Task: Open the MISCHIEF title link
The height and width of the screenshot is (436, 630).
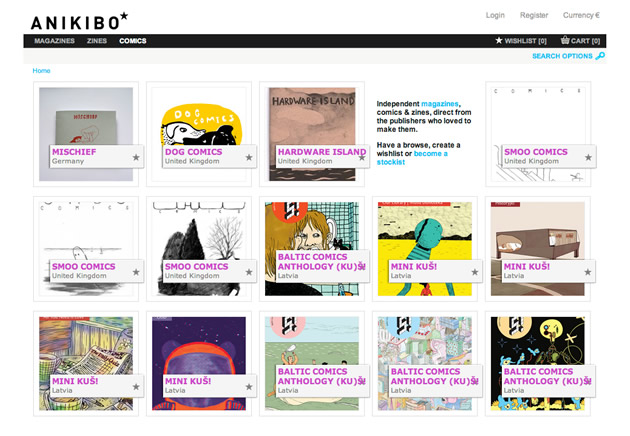Action: coord(74,151)
